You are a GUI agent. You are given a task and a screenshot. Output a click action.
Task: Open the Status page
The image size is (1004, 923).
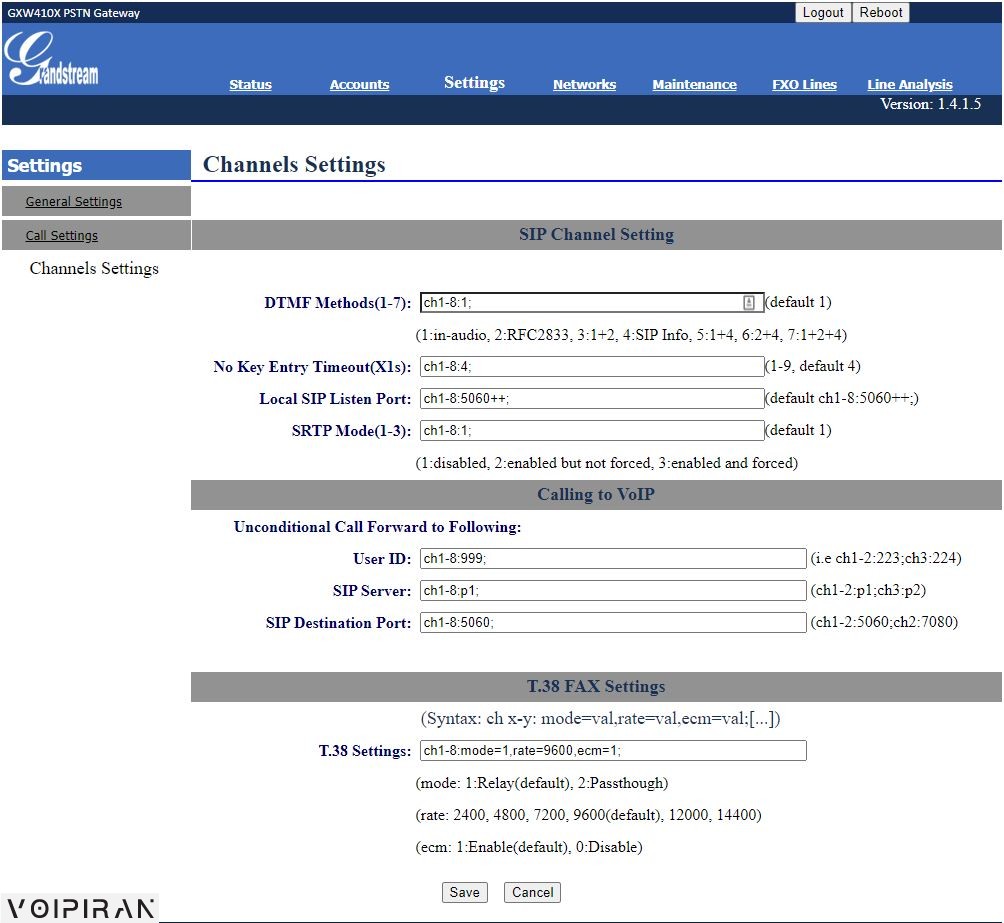pos(250,85)
